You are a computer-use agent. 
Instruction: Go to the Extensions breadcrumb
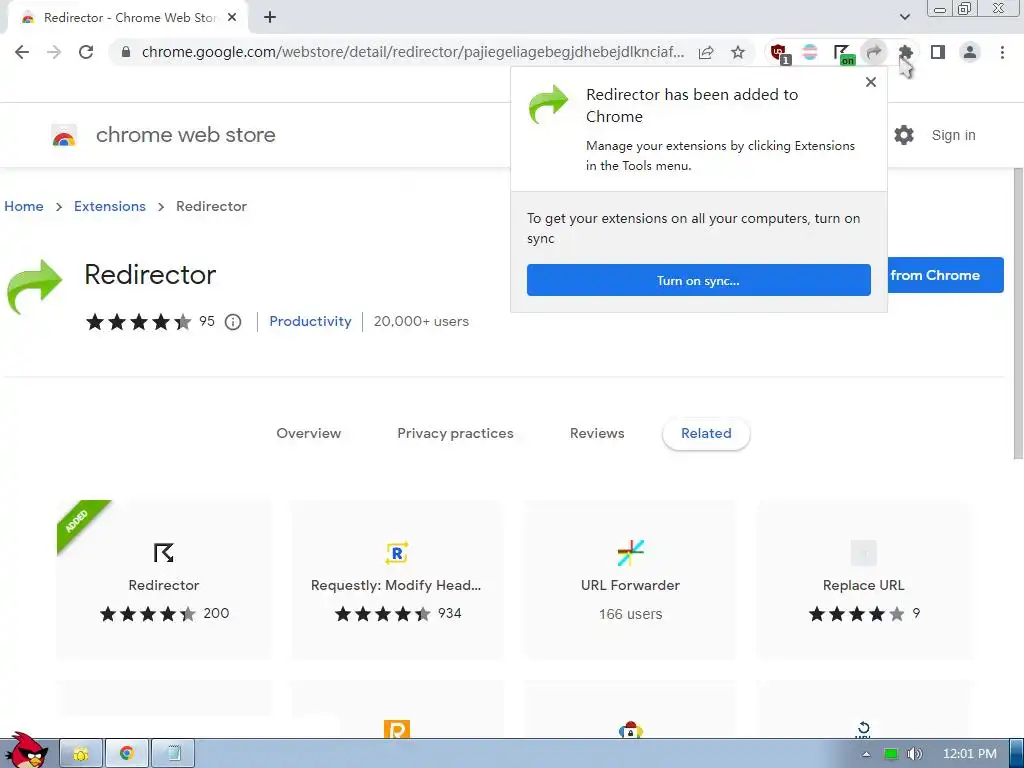[x=110, y=206]
